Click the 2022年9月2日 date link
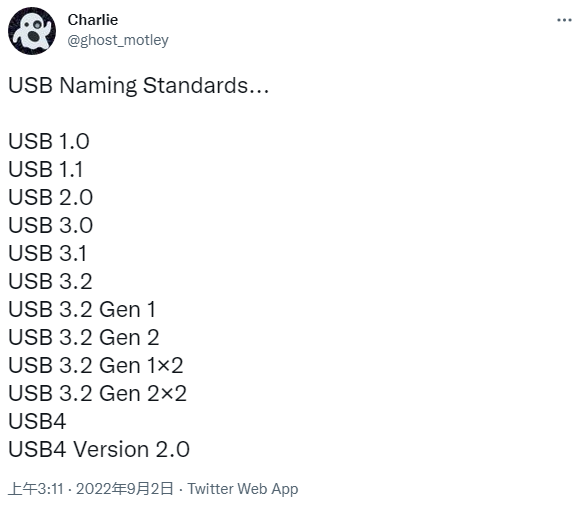Screen dimensions: 584x505 point(125,489)
